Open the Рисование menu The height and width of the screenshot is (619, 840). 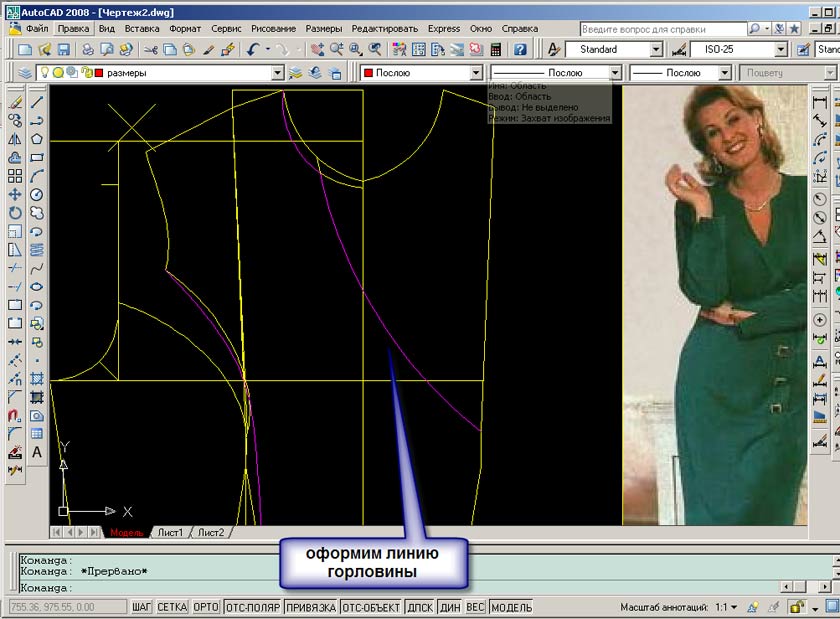(x=273, y=29)
